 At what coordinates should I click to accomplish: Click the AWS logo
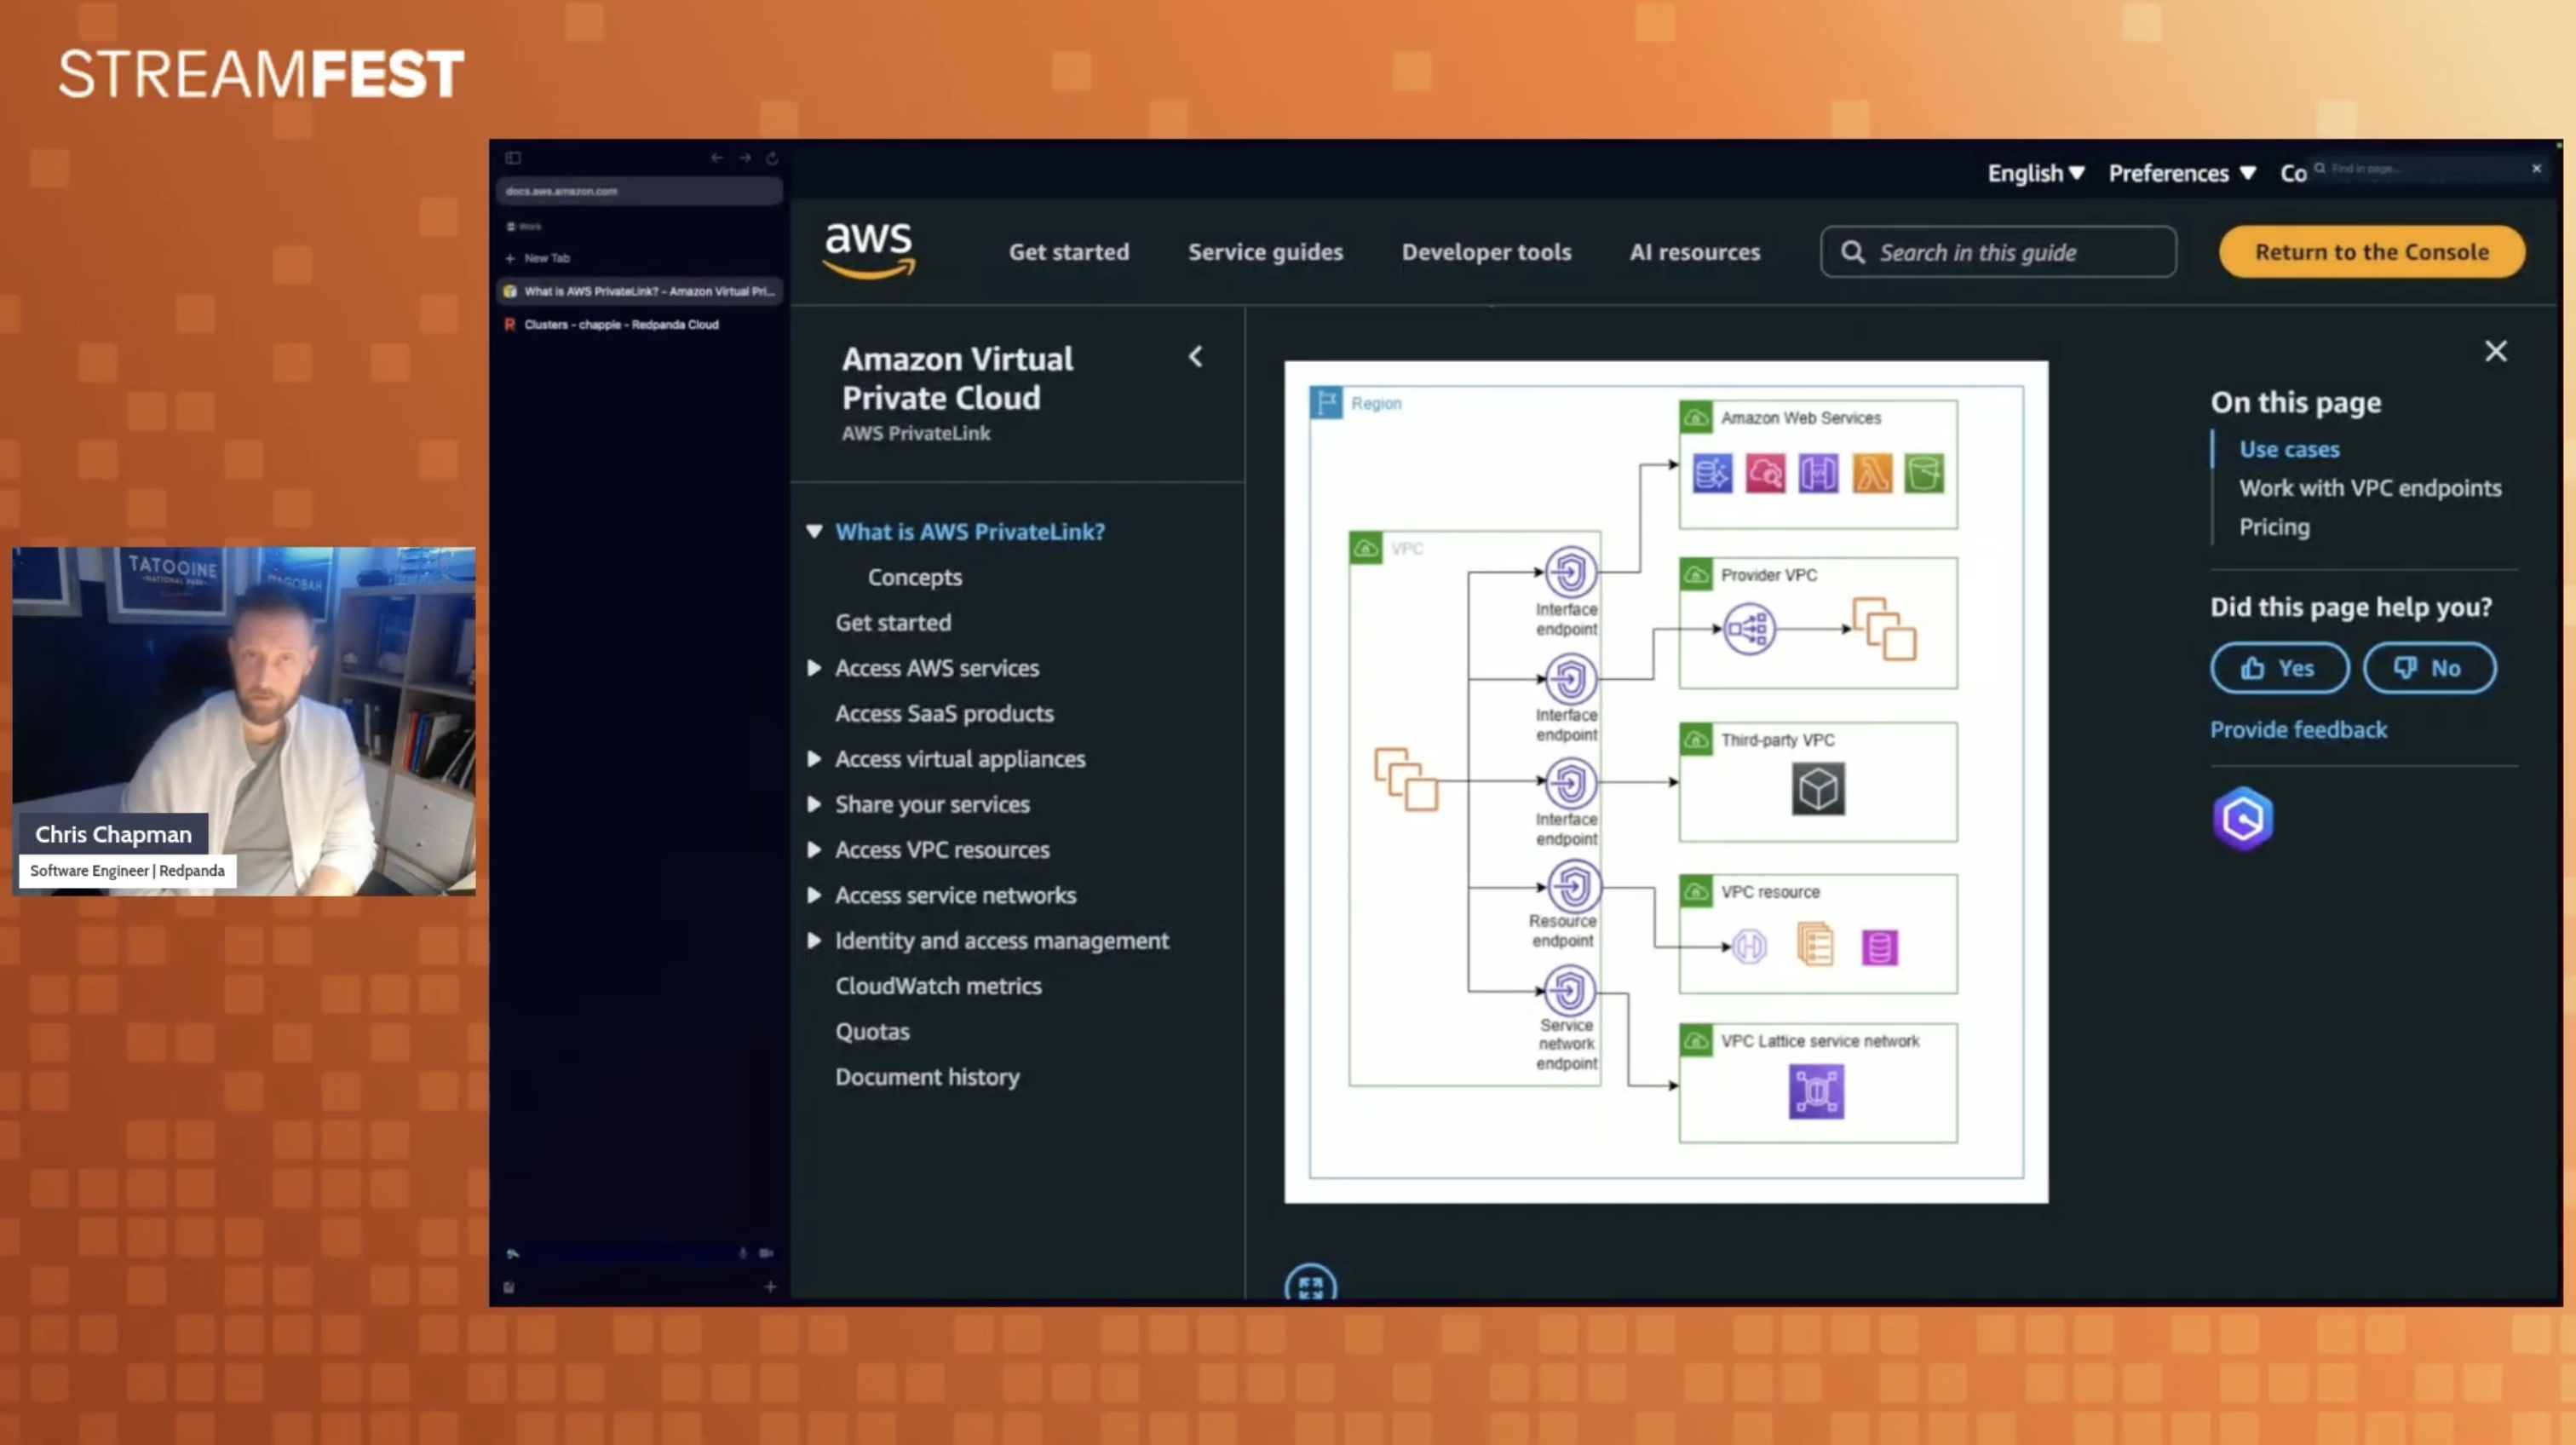[x=868, y=250]
